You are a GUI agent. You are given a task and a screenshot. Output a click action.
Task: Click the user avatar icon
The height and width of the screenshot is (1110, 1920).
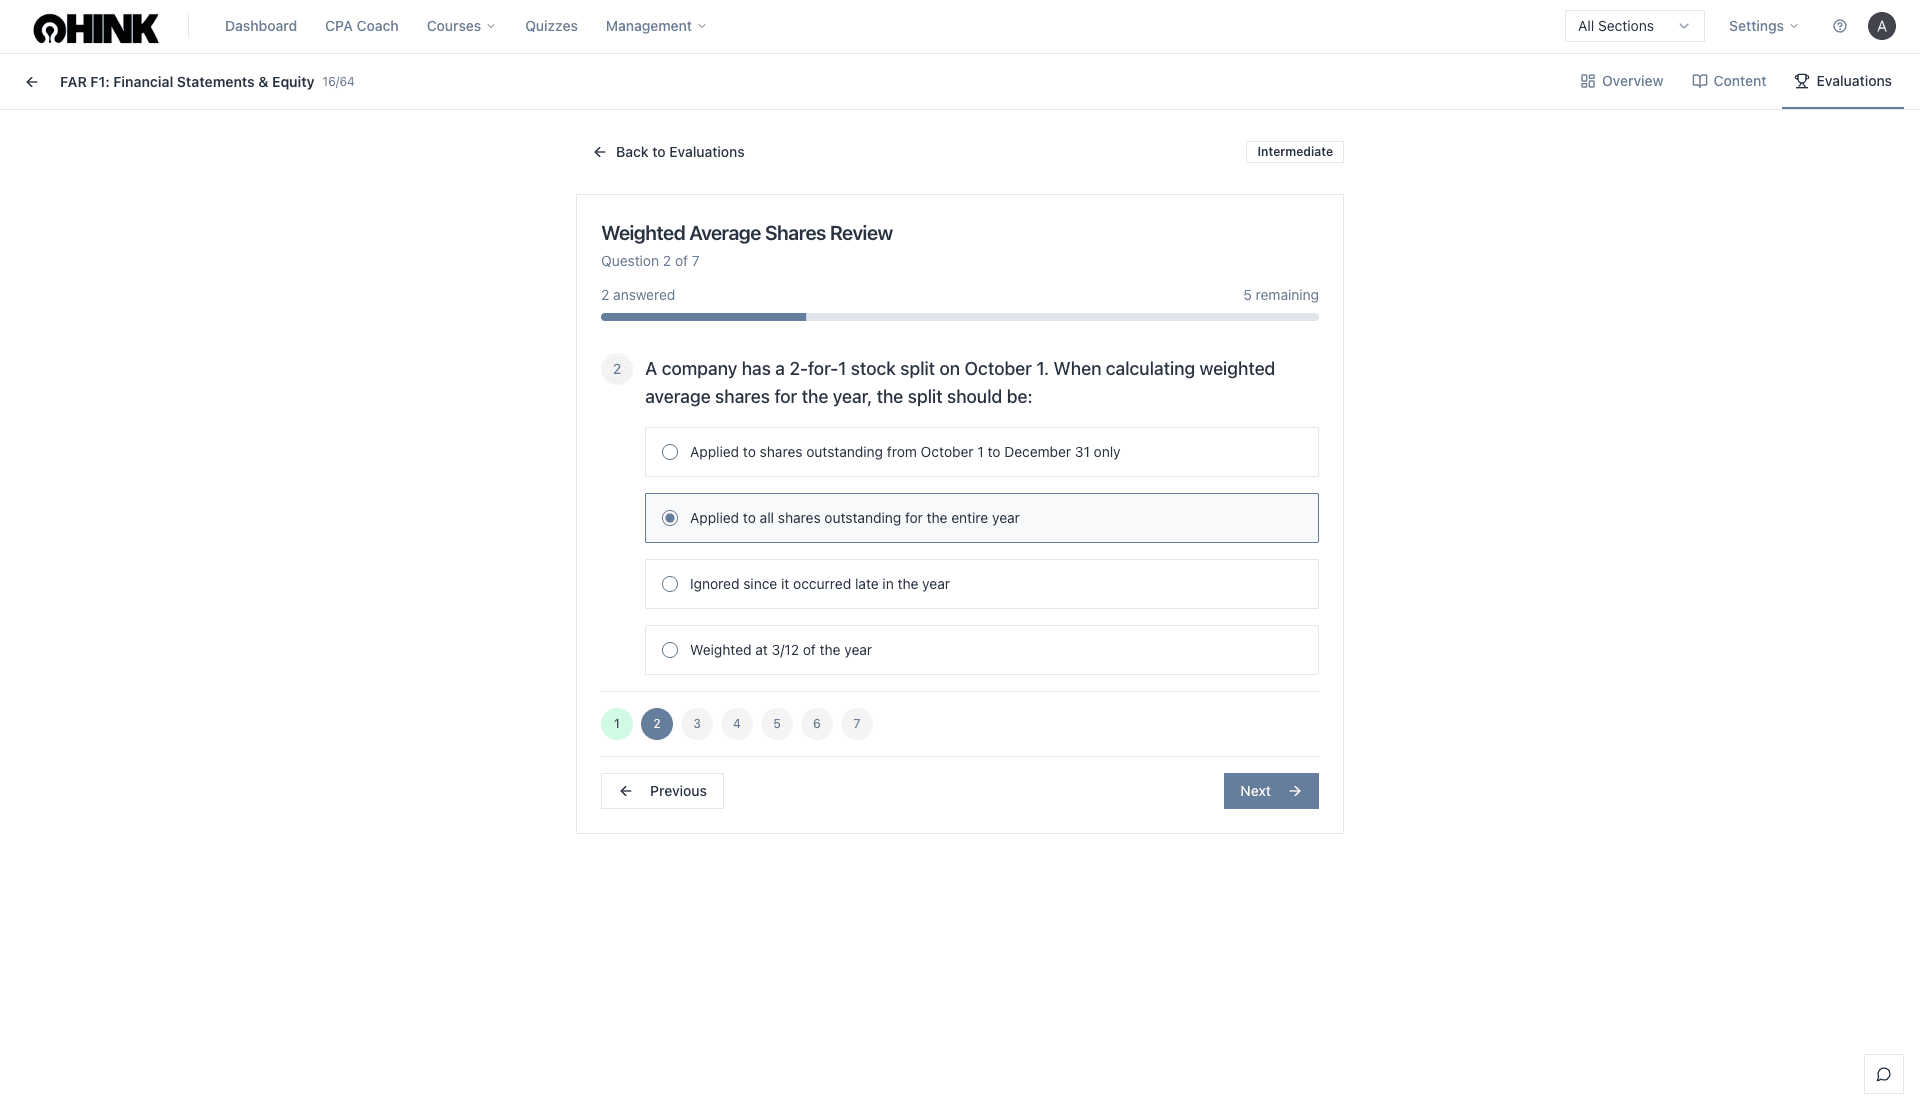click(x=1882, y=26)
